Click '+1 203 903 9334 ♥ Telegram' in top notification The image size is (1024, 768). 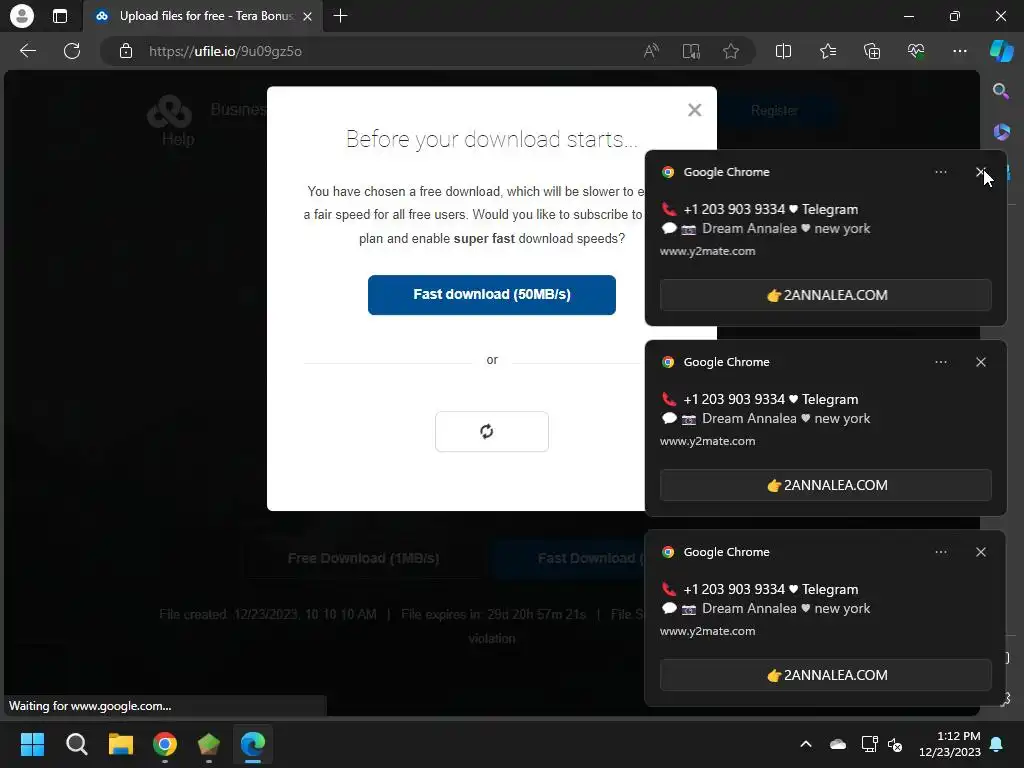771,209
